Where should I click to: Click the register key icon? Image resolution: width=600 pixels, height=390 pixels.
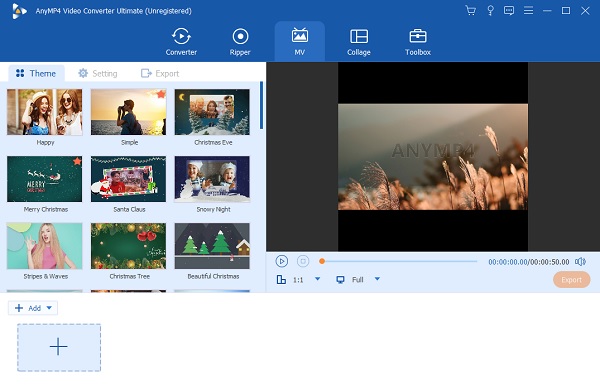490,10
